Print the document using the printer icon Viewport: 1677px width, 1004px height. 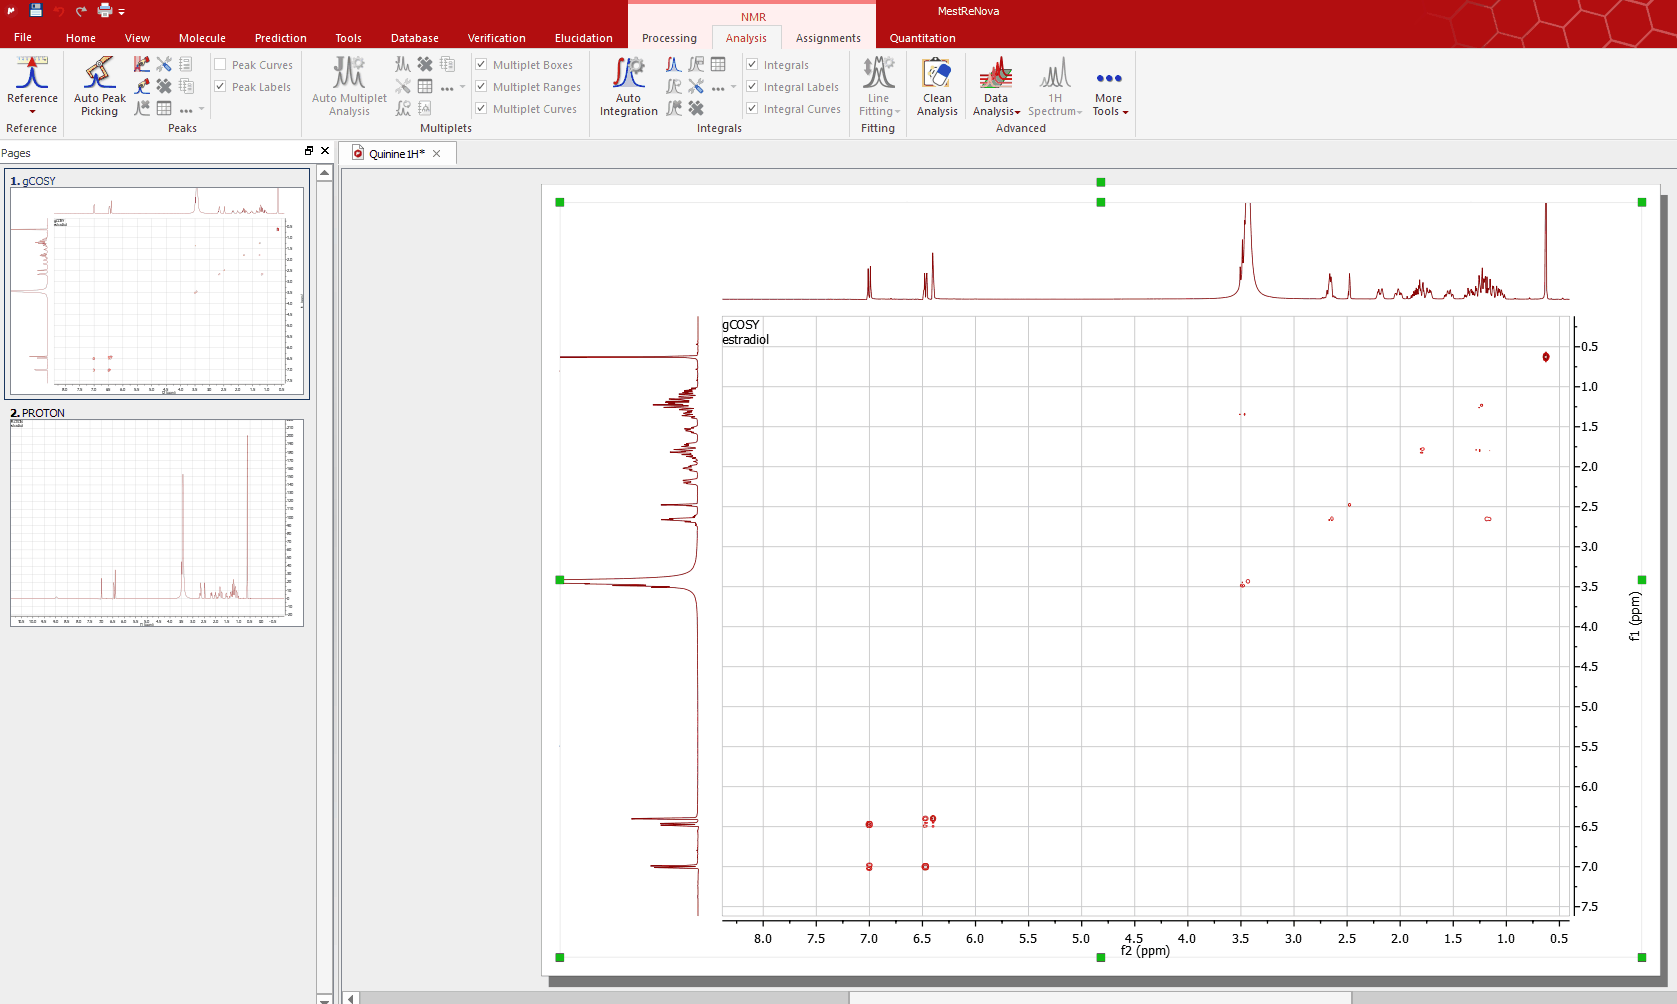104,11
